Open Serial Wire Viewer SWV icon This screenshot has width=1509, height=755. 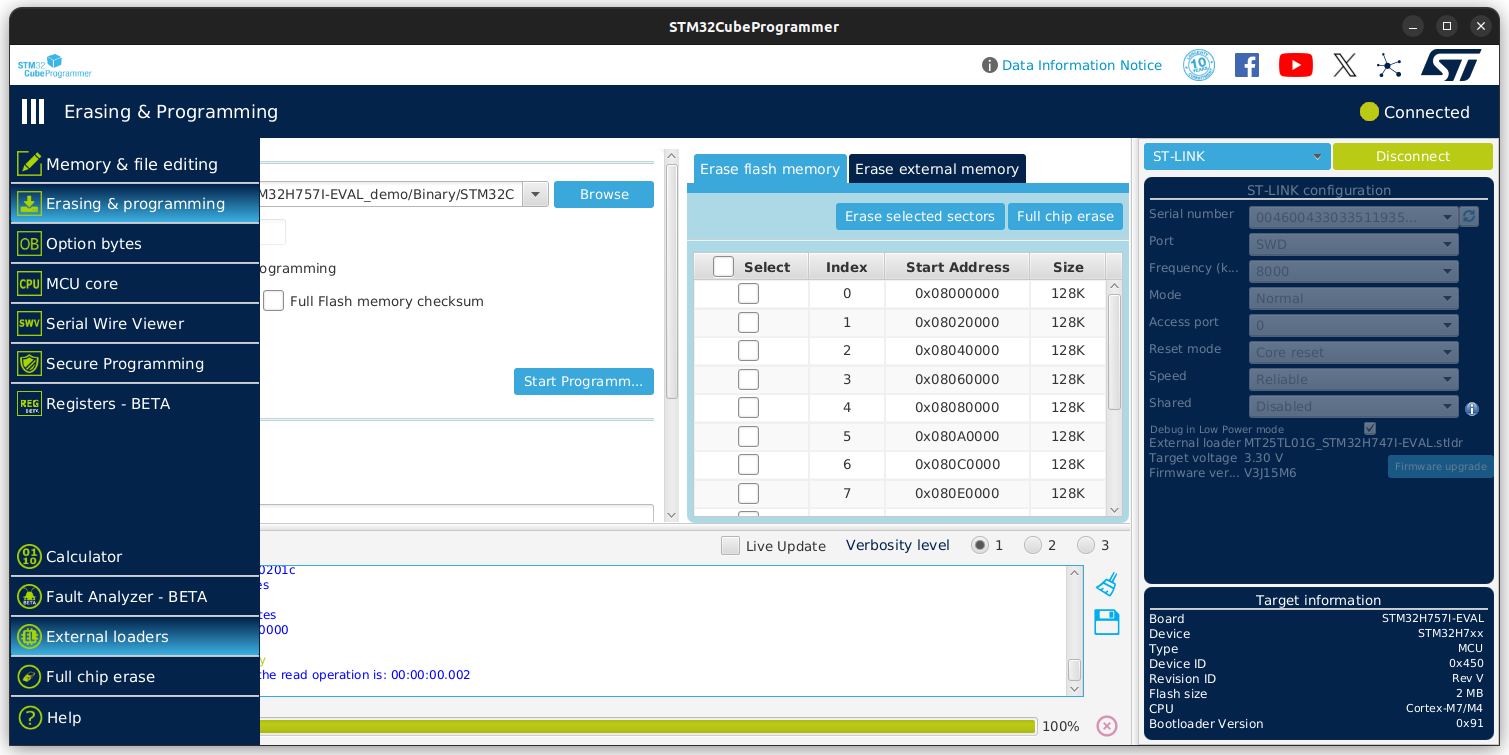[29, 323]
